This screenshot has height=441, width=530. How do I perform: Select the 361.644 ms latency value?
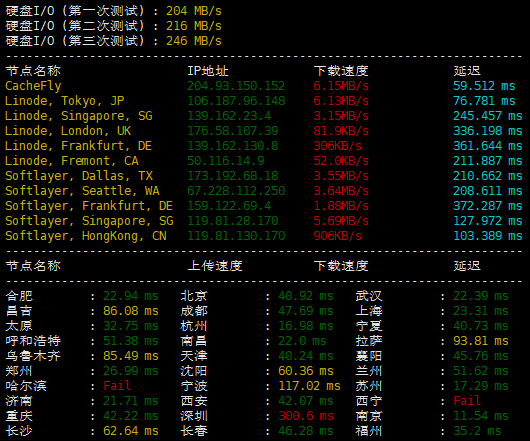tap(487, 146)
